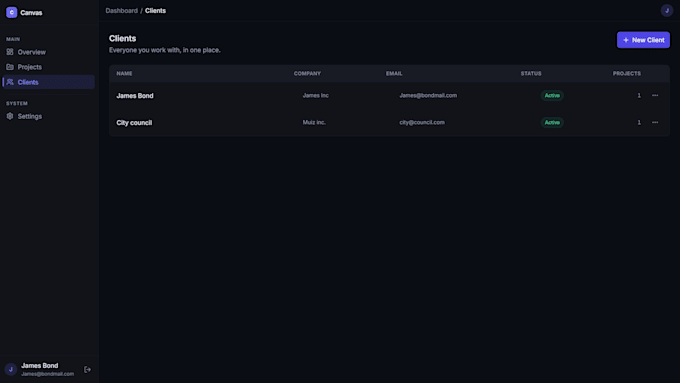Click the Overview grid icon
Viewport: 680px width, 383px height.
tap(10, 52)
